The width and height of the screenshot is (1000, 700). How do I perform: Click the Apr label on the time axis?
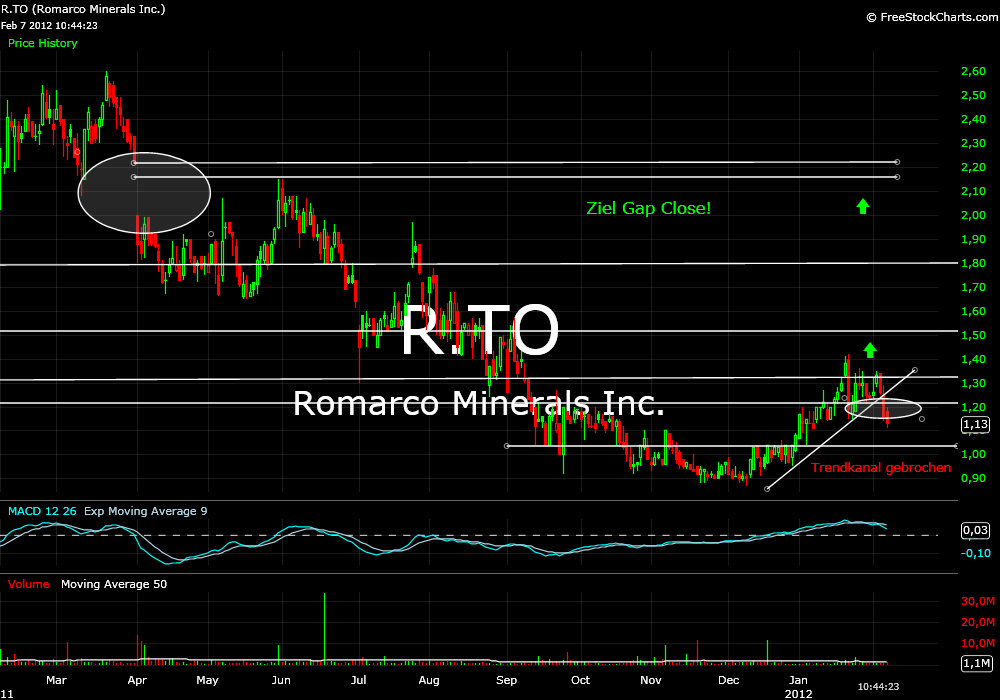point(137,680)
